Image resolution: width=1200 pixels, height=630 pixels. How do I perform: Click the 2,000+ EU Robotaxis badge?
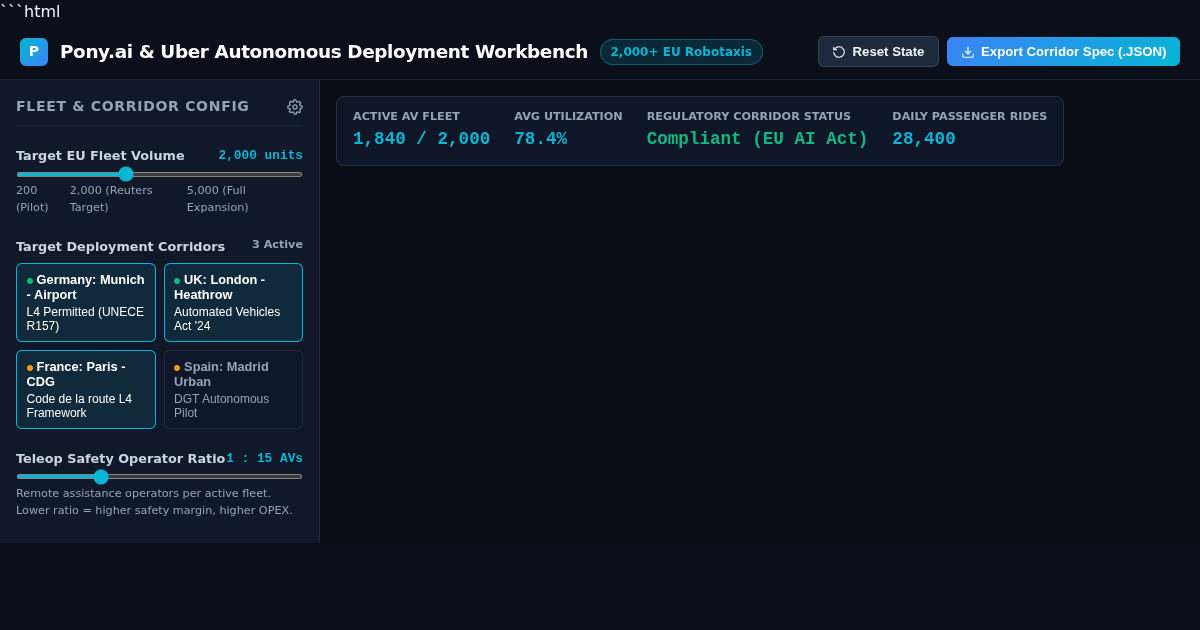681,52
